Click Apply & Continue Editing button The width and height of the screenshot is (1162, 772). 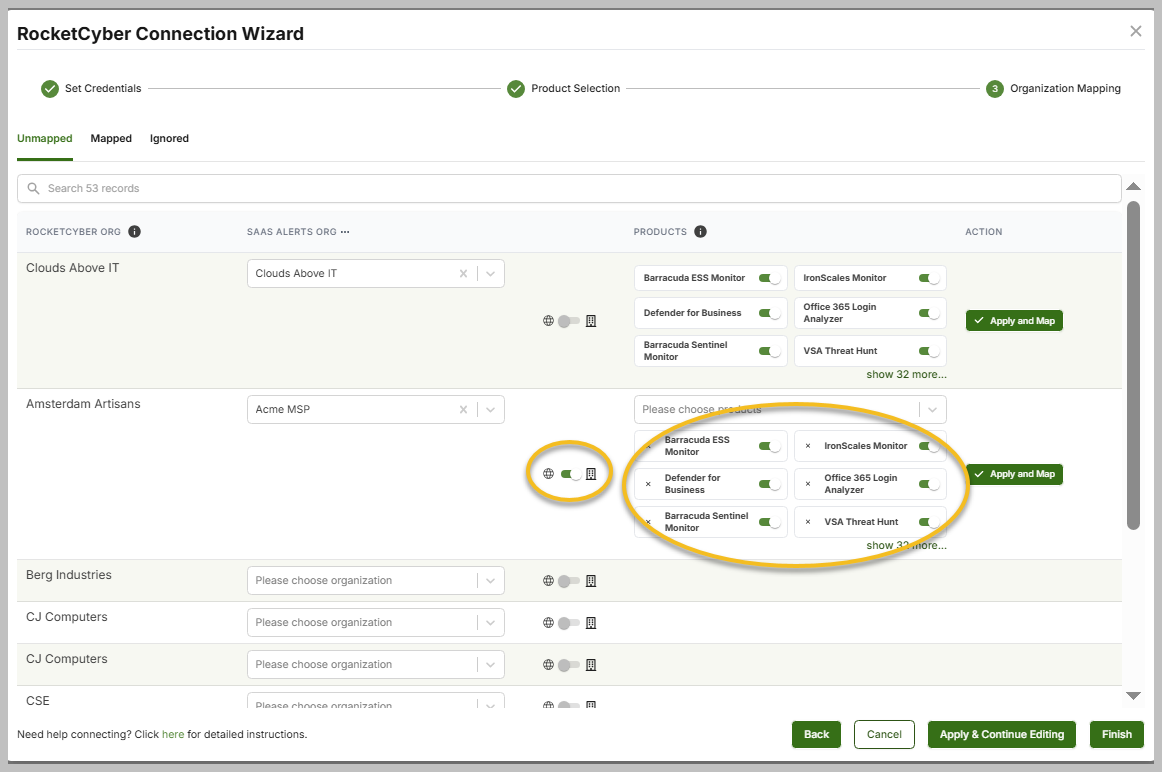(x=1001, y=734)
